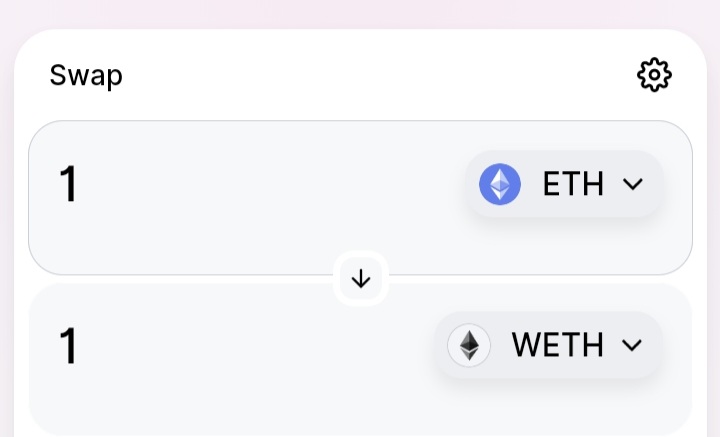Click the dark WETH token logo
Viewport: 720px width, 437px height.
point(469,346)
